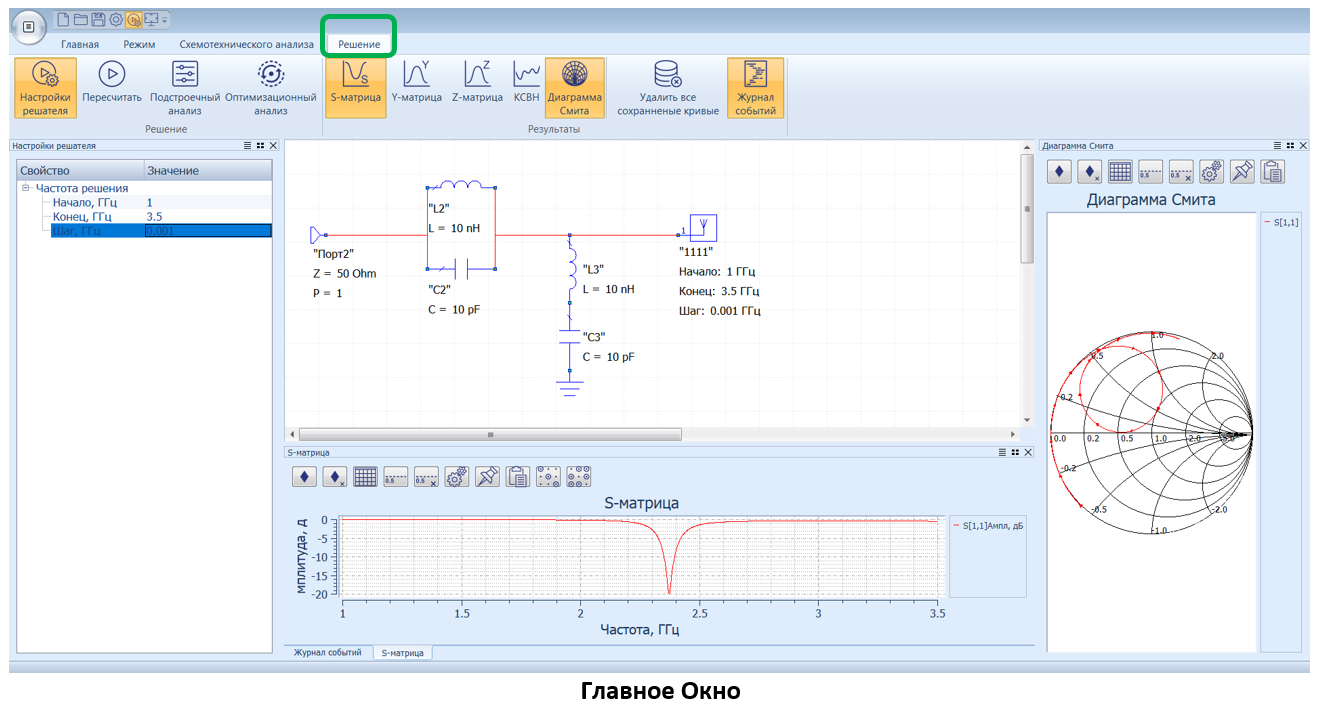Open the quick access toolbar dropdown arrow
The image size is (1320, 706).
165,20
